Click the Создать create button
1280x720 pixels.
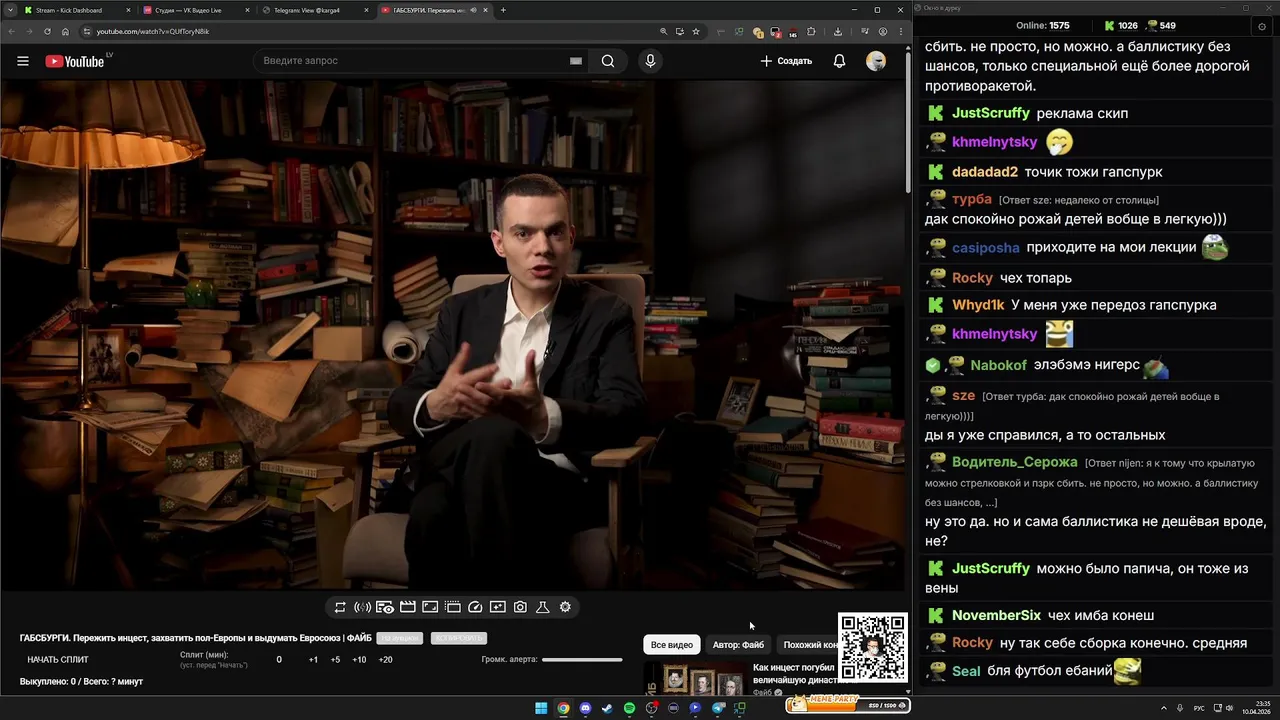pos(786,61)
